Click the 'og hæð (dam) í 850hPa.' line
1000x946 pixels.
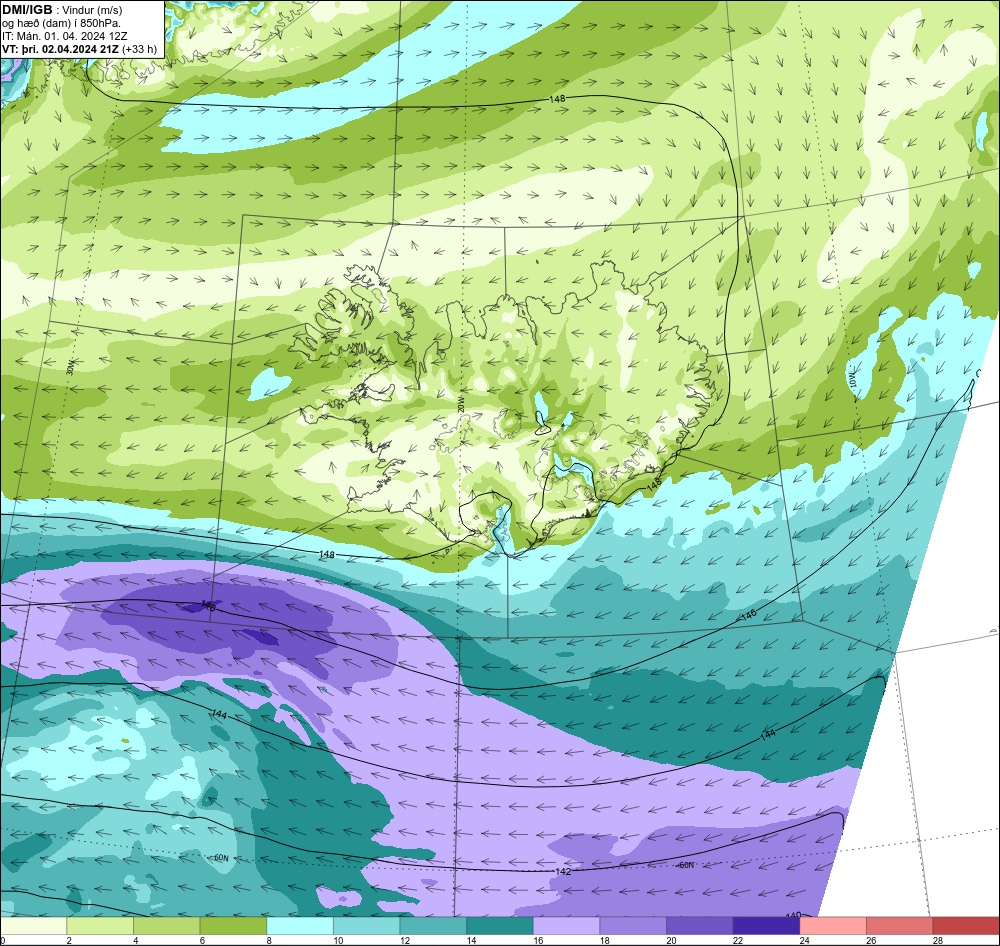[x=61, y=24]
